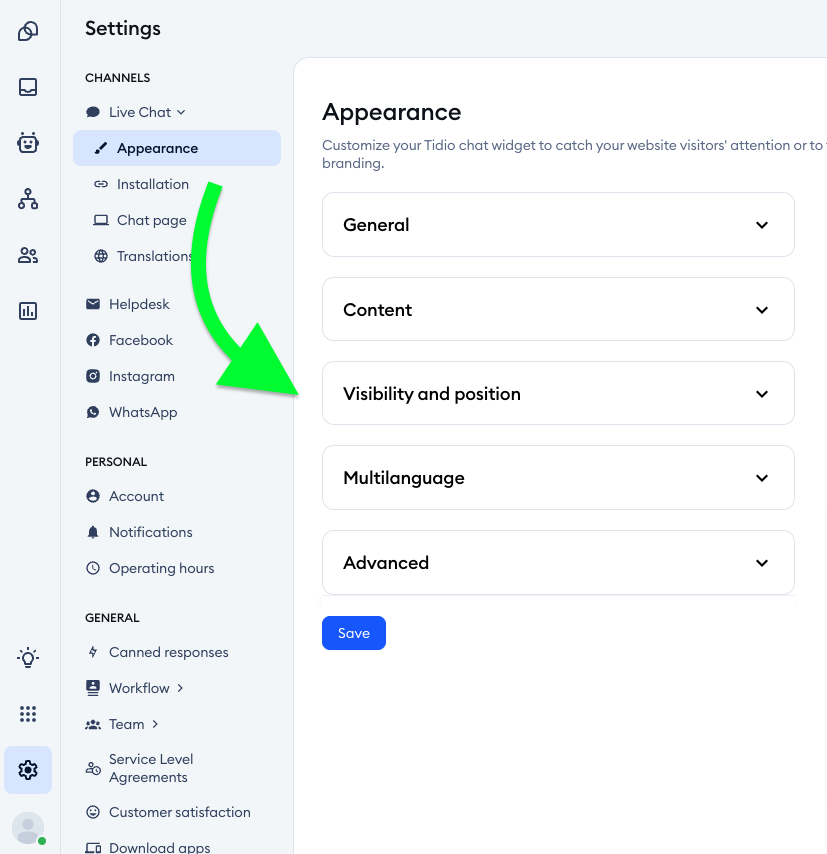Open the Advanced settings accordion
This screenshot has width=827, height=854.
[558, 562]
